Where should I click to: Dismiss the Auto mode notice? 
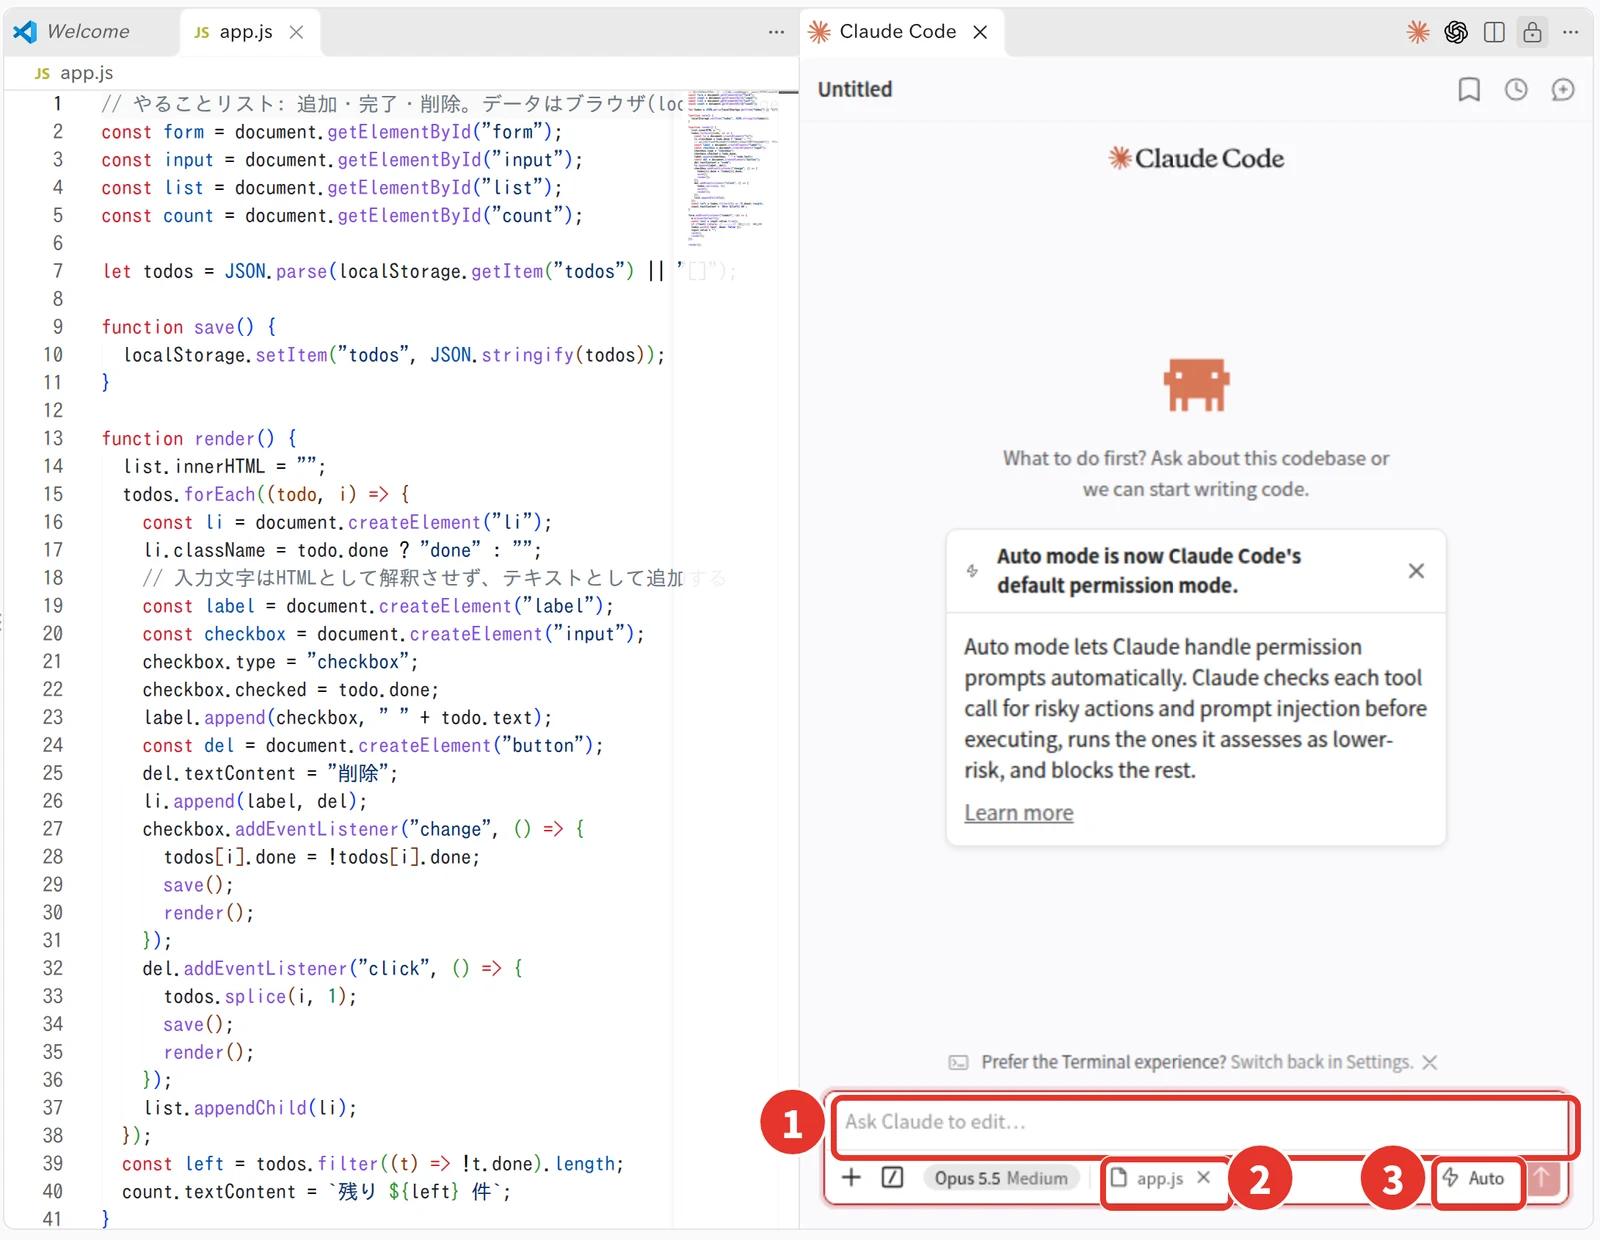[1416, 571]
